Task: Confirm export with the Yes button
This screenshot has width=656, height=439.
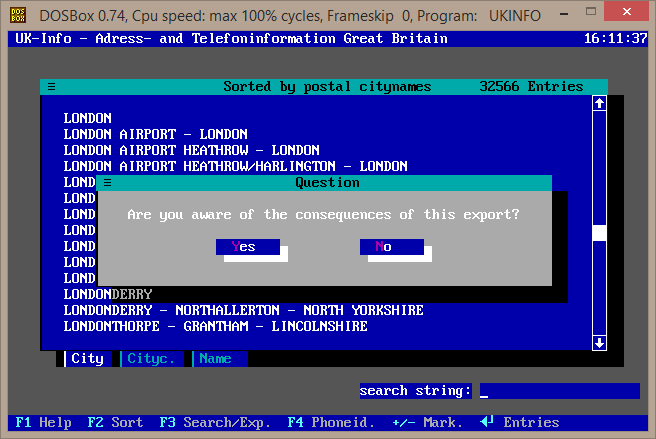Action: (x=248, y=246)
